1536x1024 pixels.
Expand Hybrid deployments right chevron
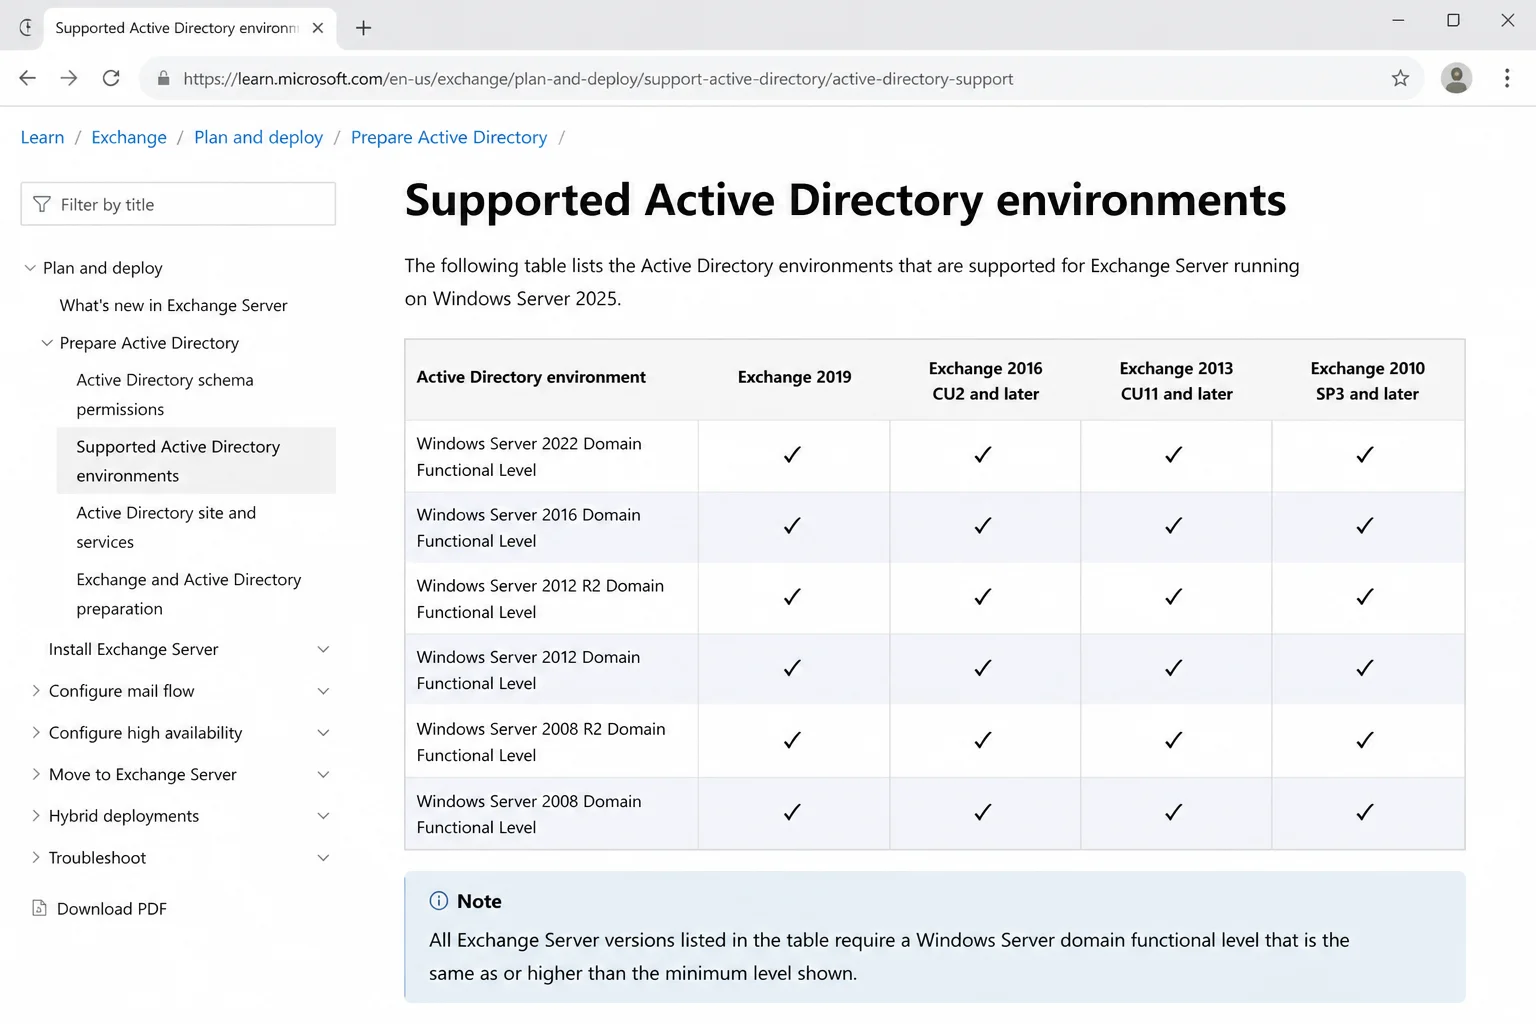(323, 816)
